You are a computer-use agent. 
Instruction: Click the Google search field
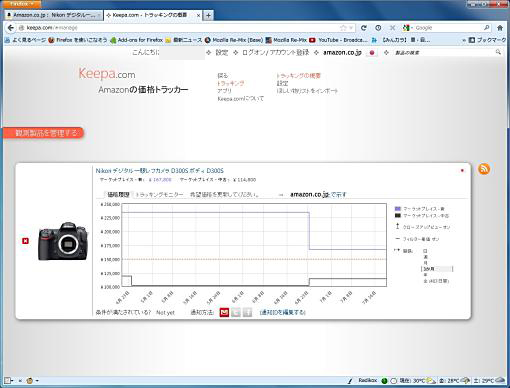448,28
